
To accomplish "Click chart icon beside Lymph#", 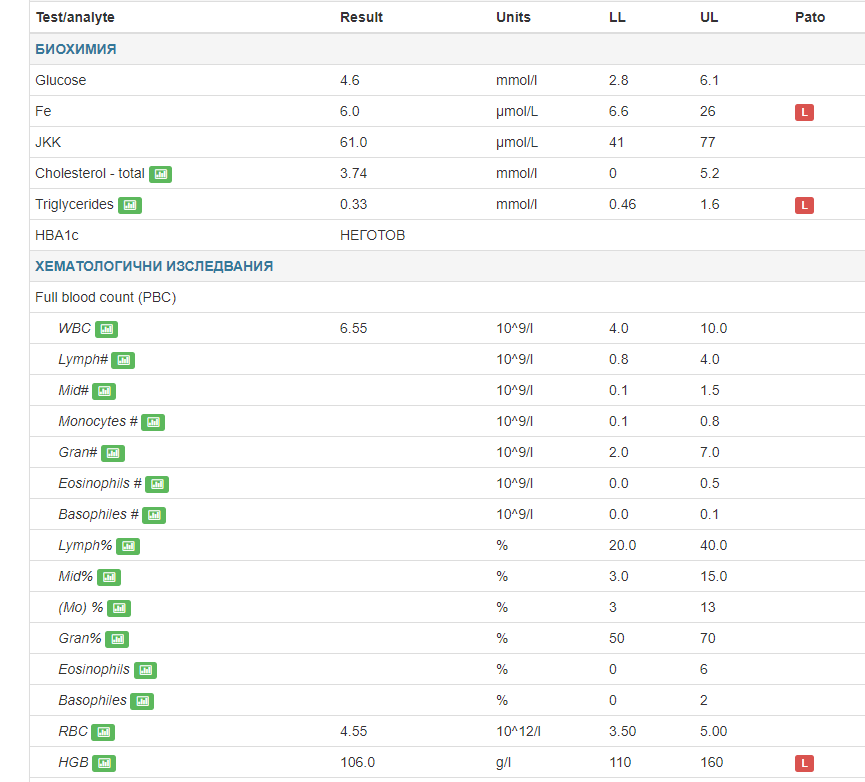I will [x=123, y=360].
